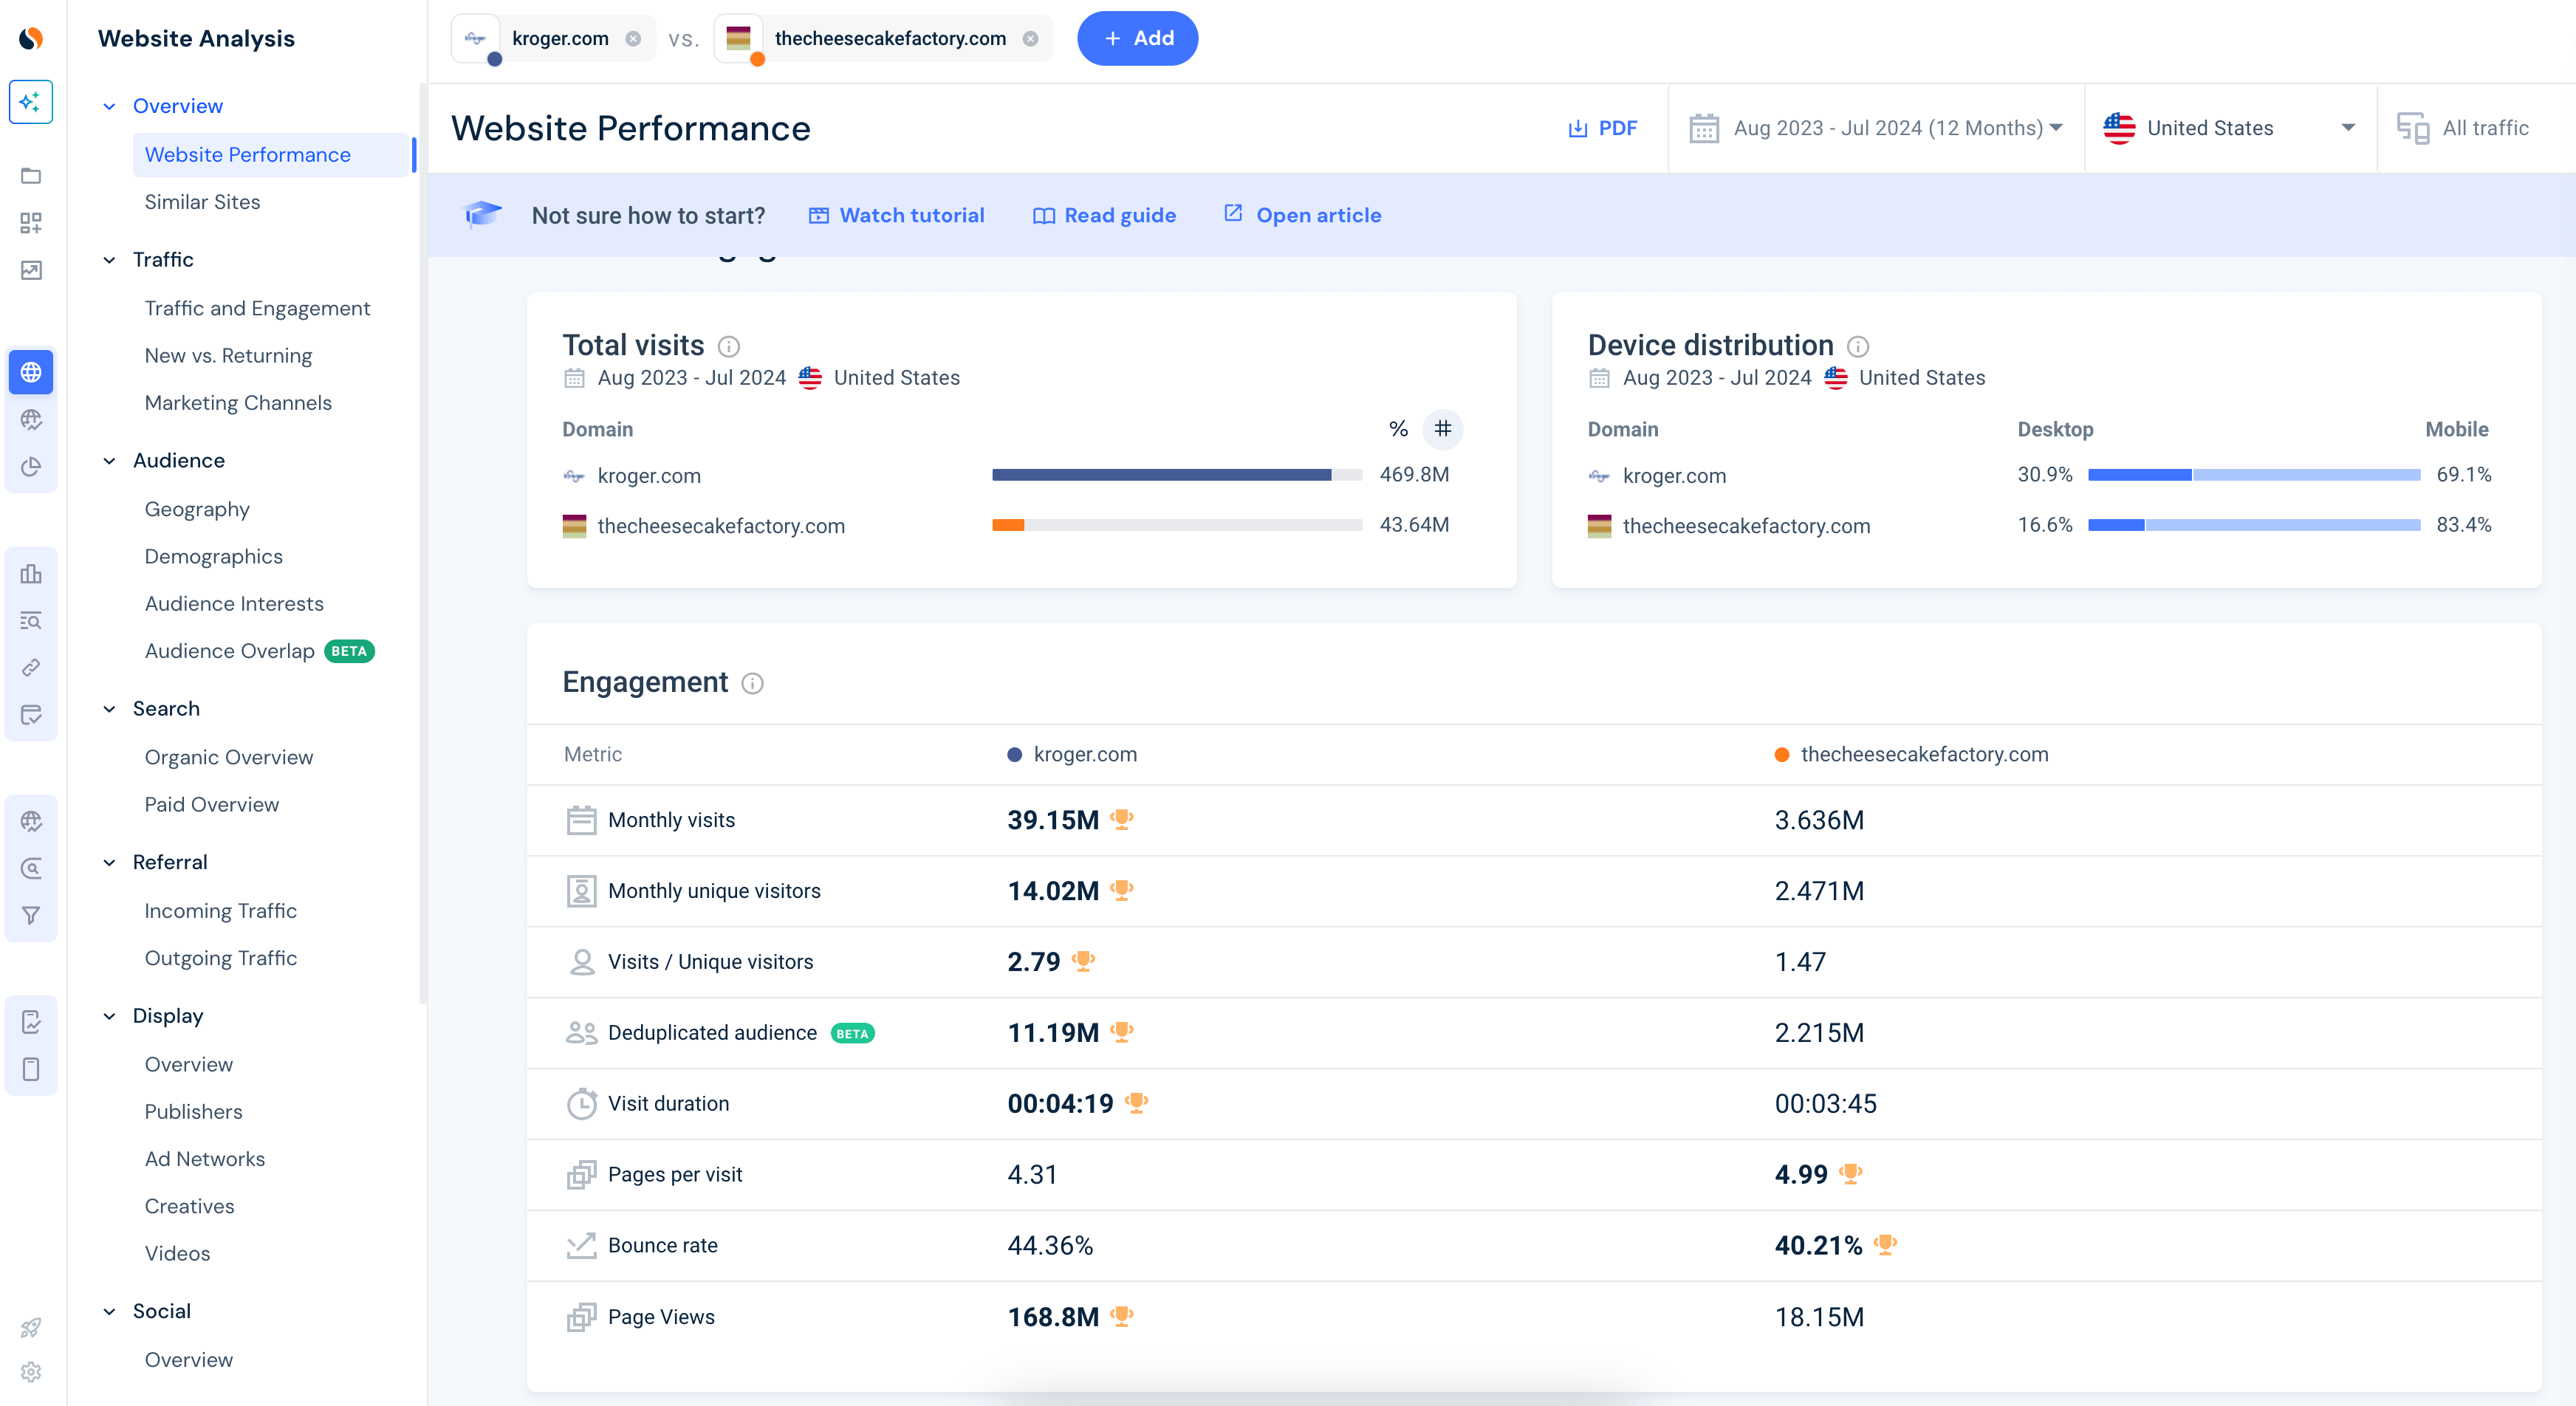Switch Total visits to percent view
The width and height of the screenshot is (2576, 1406).
click(x=1398, y=429)
